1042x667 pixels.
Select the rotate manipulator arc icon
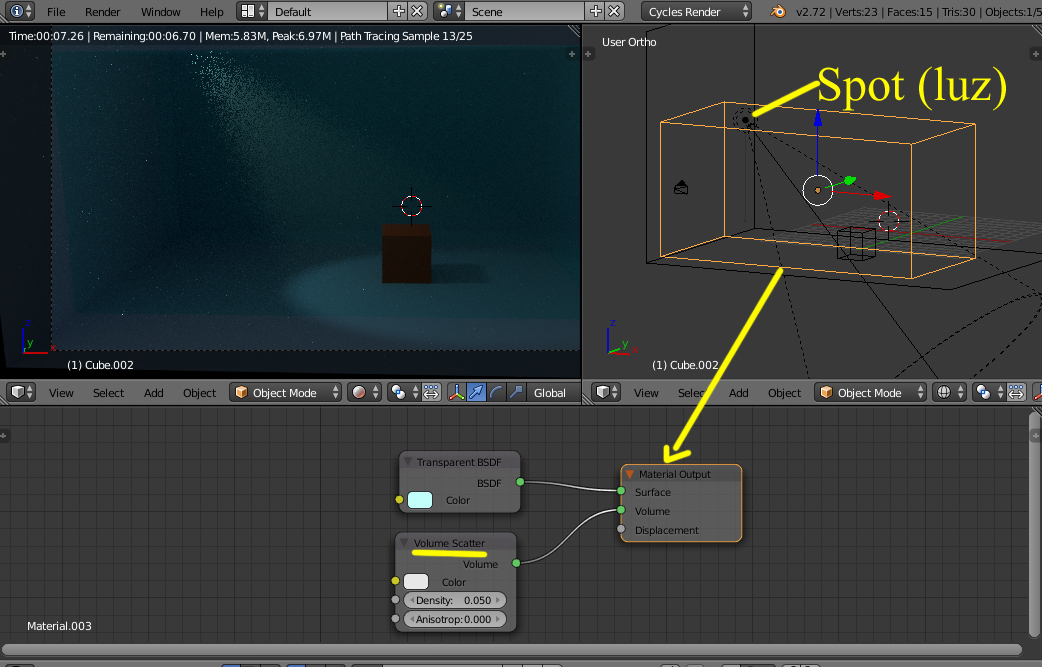click(496, 393)
